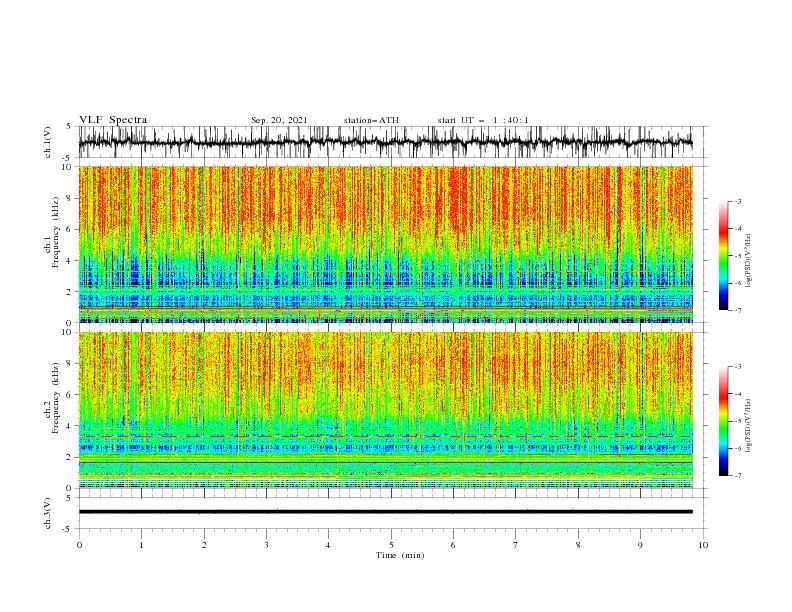The width and height of the screenshot is (792, 612).
Task: Select lower colorbar "log(PSD)(V²/Hz)" label
Action: [748, 426]
